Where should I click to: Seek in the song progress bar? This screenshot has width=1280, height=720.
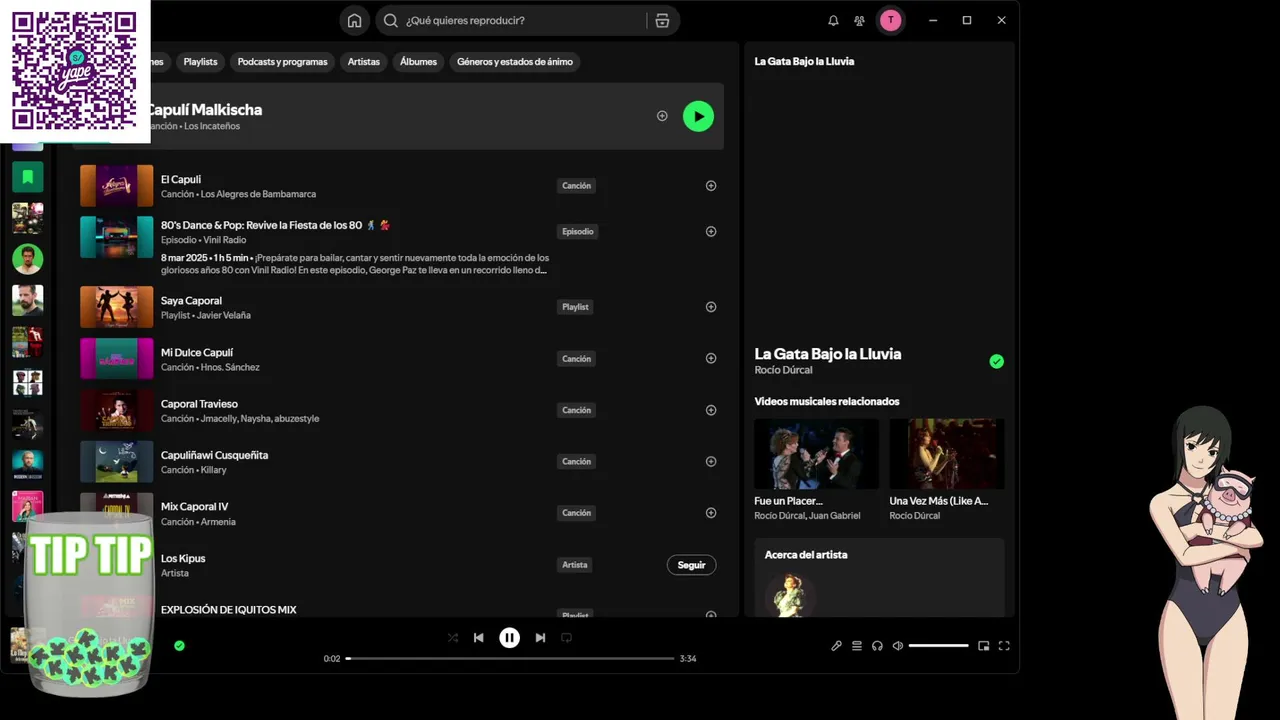click(x=510, y=659)
